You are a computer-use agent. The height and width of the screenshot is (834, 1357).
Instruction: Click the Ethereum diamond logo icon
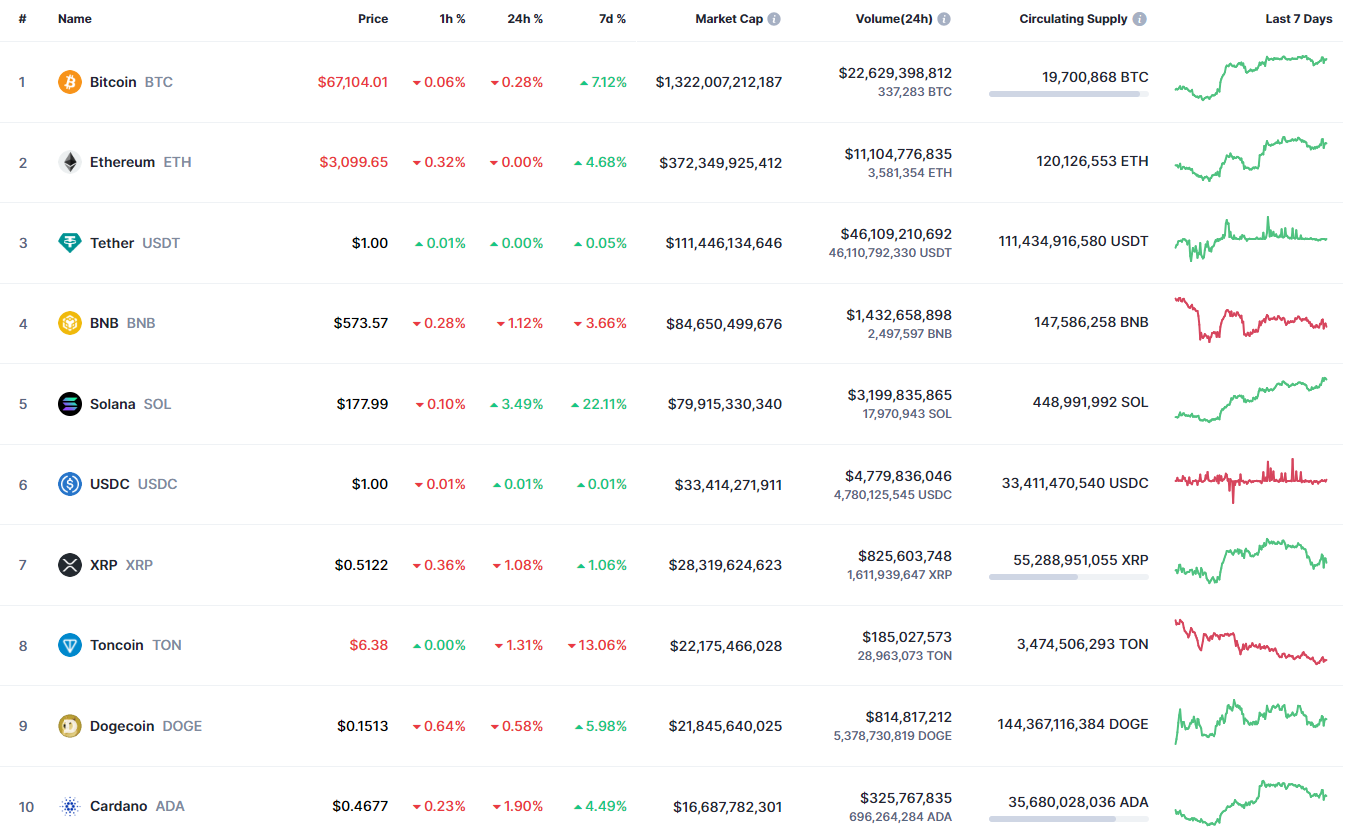[x=70, y=162]
